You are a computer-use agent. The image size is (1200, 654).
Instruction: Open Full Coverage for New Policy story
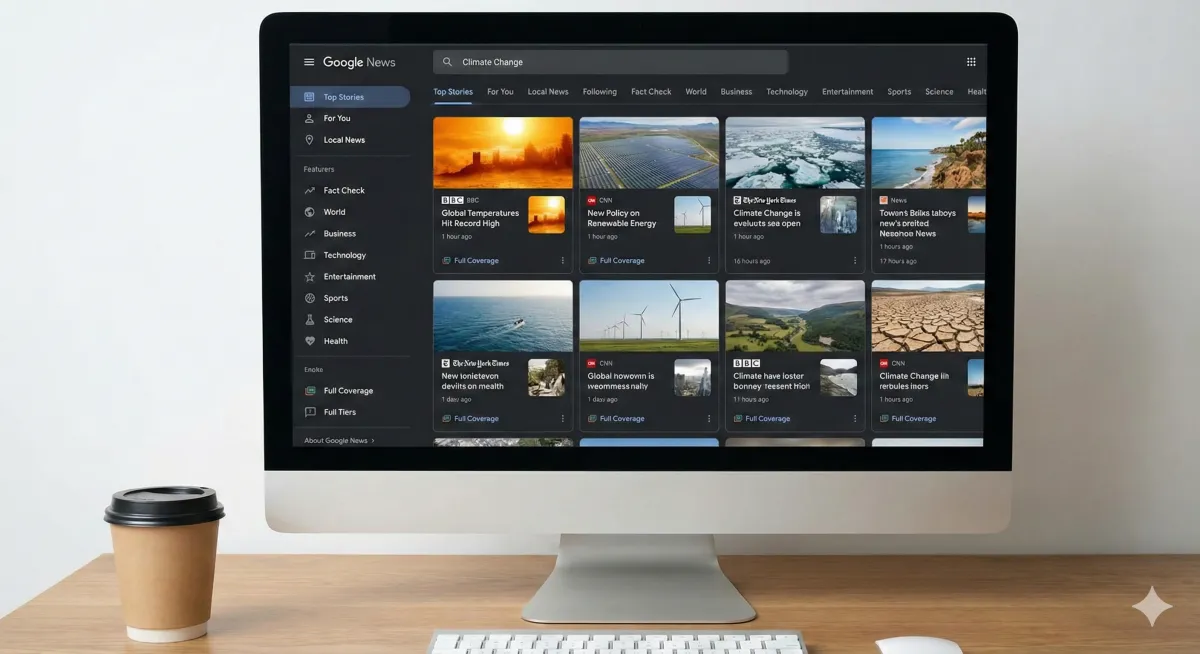616,261
